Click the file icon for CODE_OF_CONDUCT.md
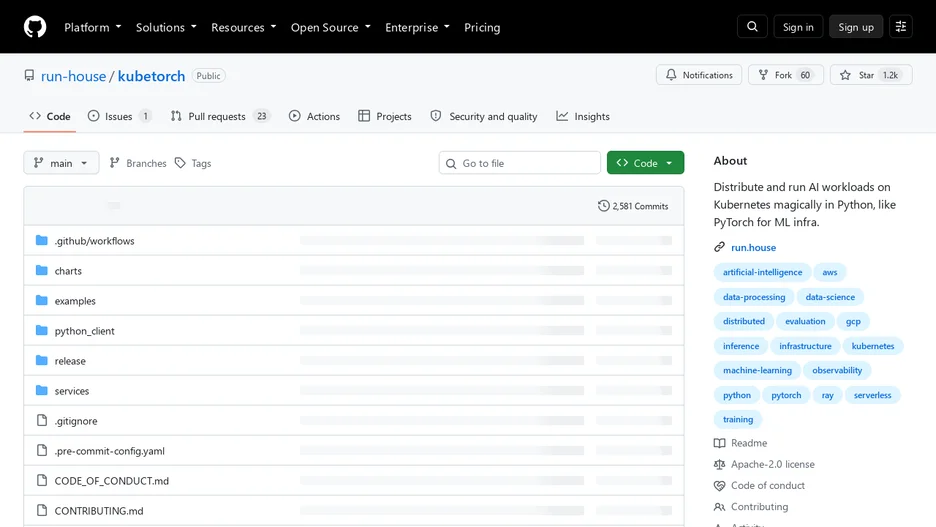Screen dimensions: 936x527 [41, 480]
